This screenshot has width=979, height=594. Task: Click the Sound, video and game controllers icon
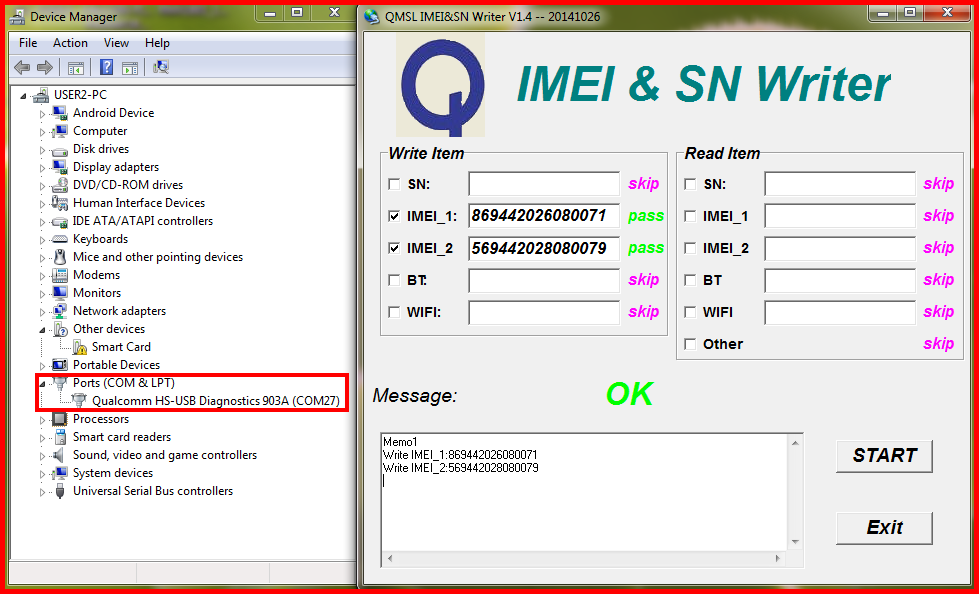(x=60, y=455)
